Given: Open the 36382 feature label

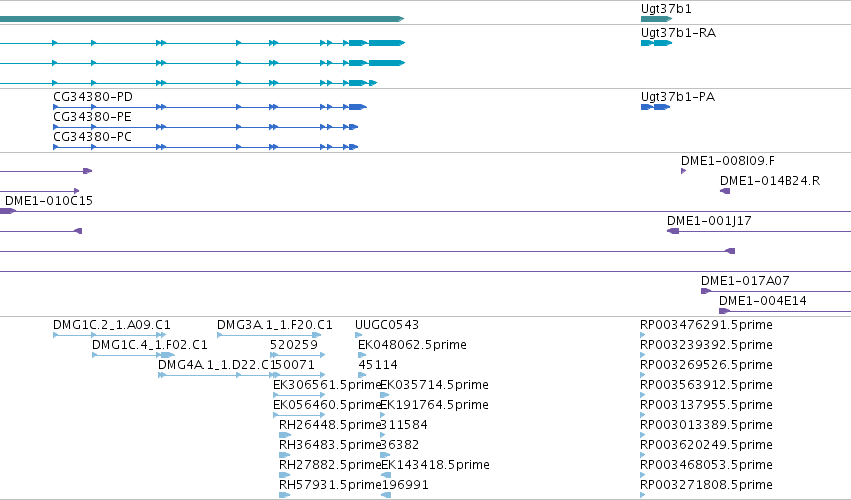Looking at the screenshot, I should tap(400, 445).
